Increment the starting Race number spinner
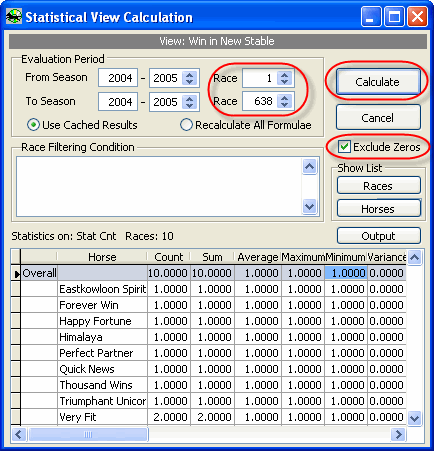Viewport: 434px width, 451px height. tap(284, 75)
